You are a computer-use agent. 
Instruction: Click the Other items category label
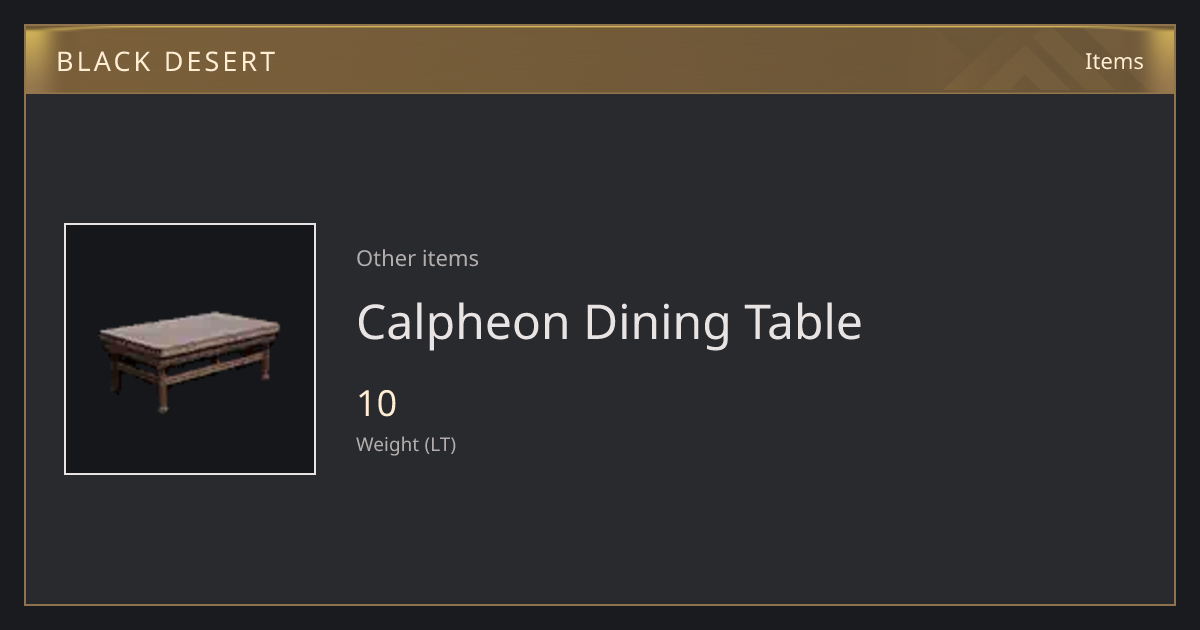pos(417,258)
